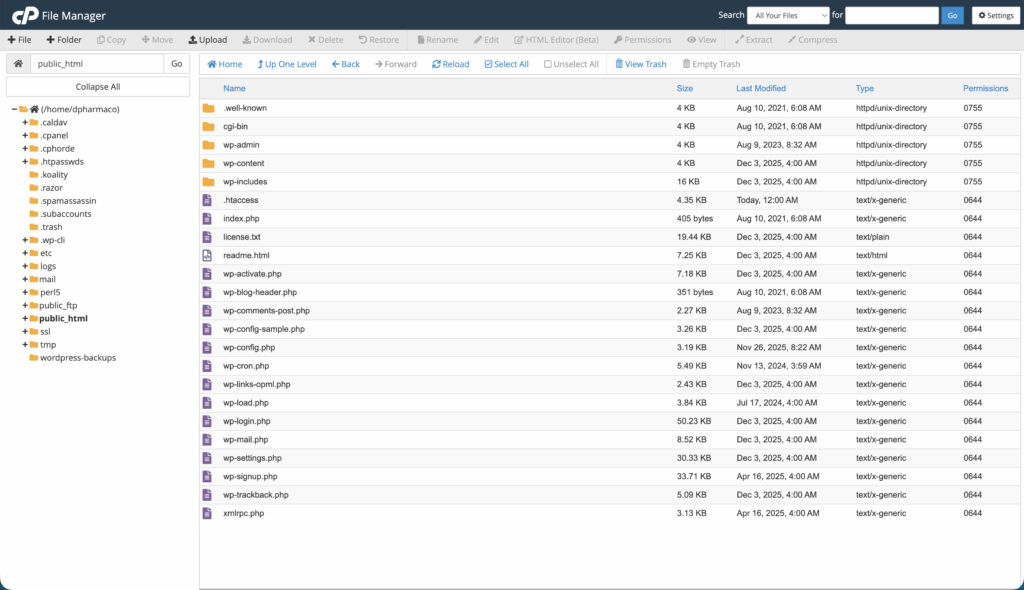The width and height of the screenshot is (1024, 590).
Task: Open the All Your Files search dropdown
Action: click(x=788, y=15)
